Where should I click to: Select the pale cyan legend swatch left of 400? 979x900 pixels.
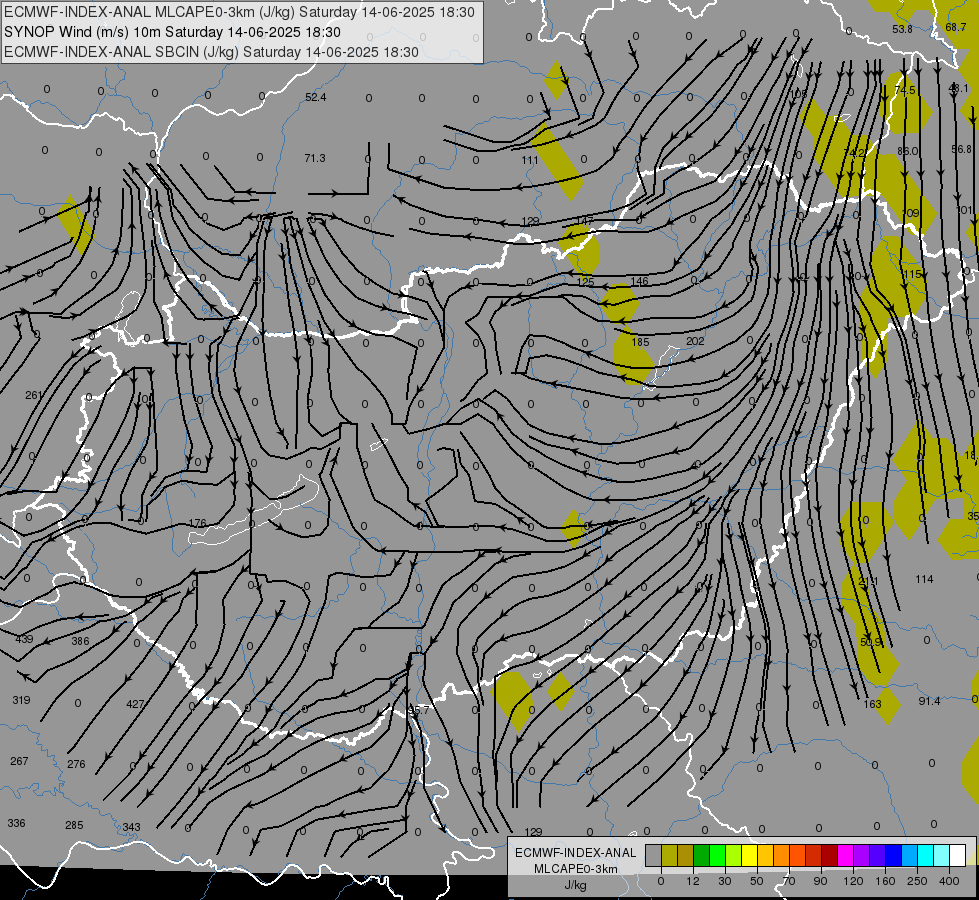tap(942, 856)
